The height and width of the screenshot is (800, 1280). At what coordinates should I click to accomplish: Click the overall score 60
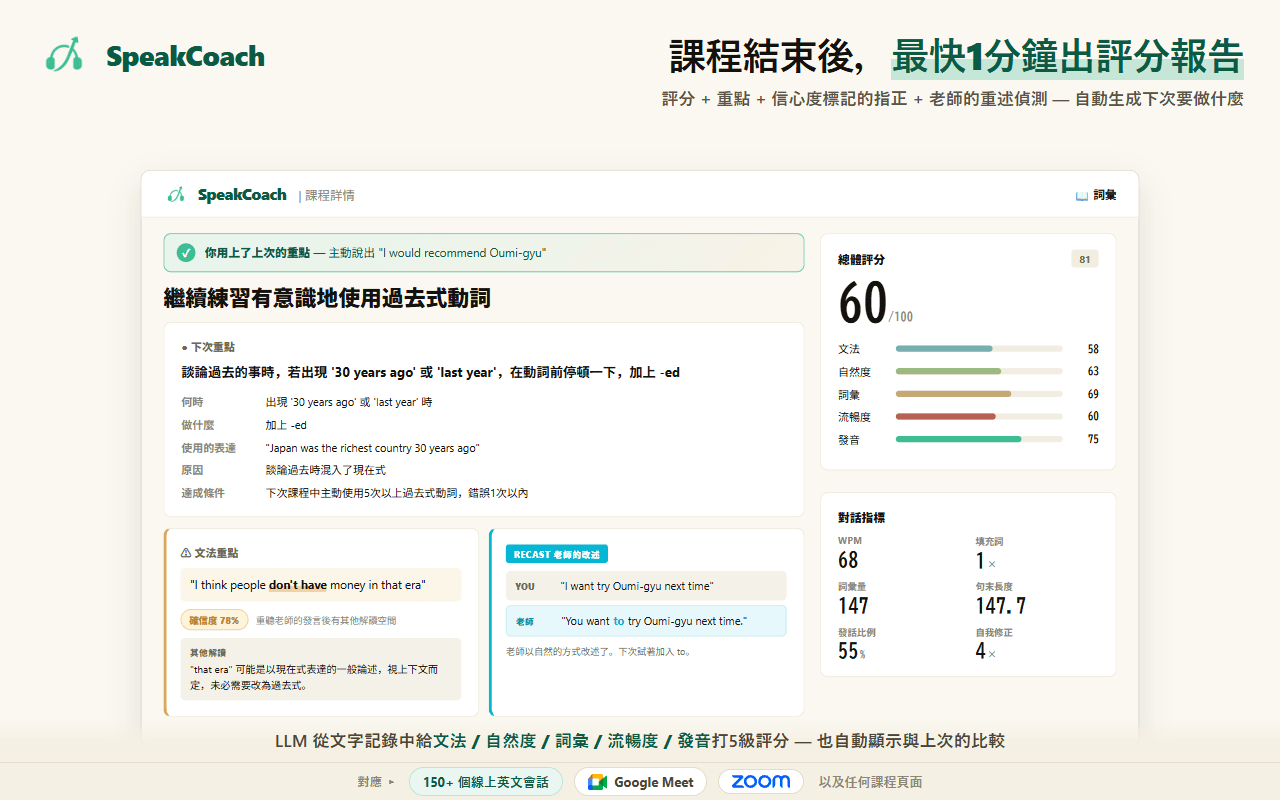(x=863, y=304)
